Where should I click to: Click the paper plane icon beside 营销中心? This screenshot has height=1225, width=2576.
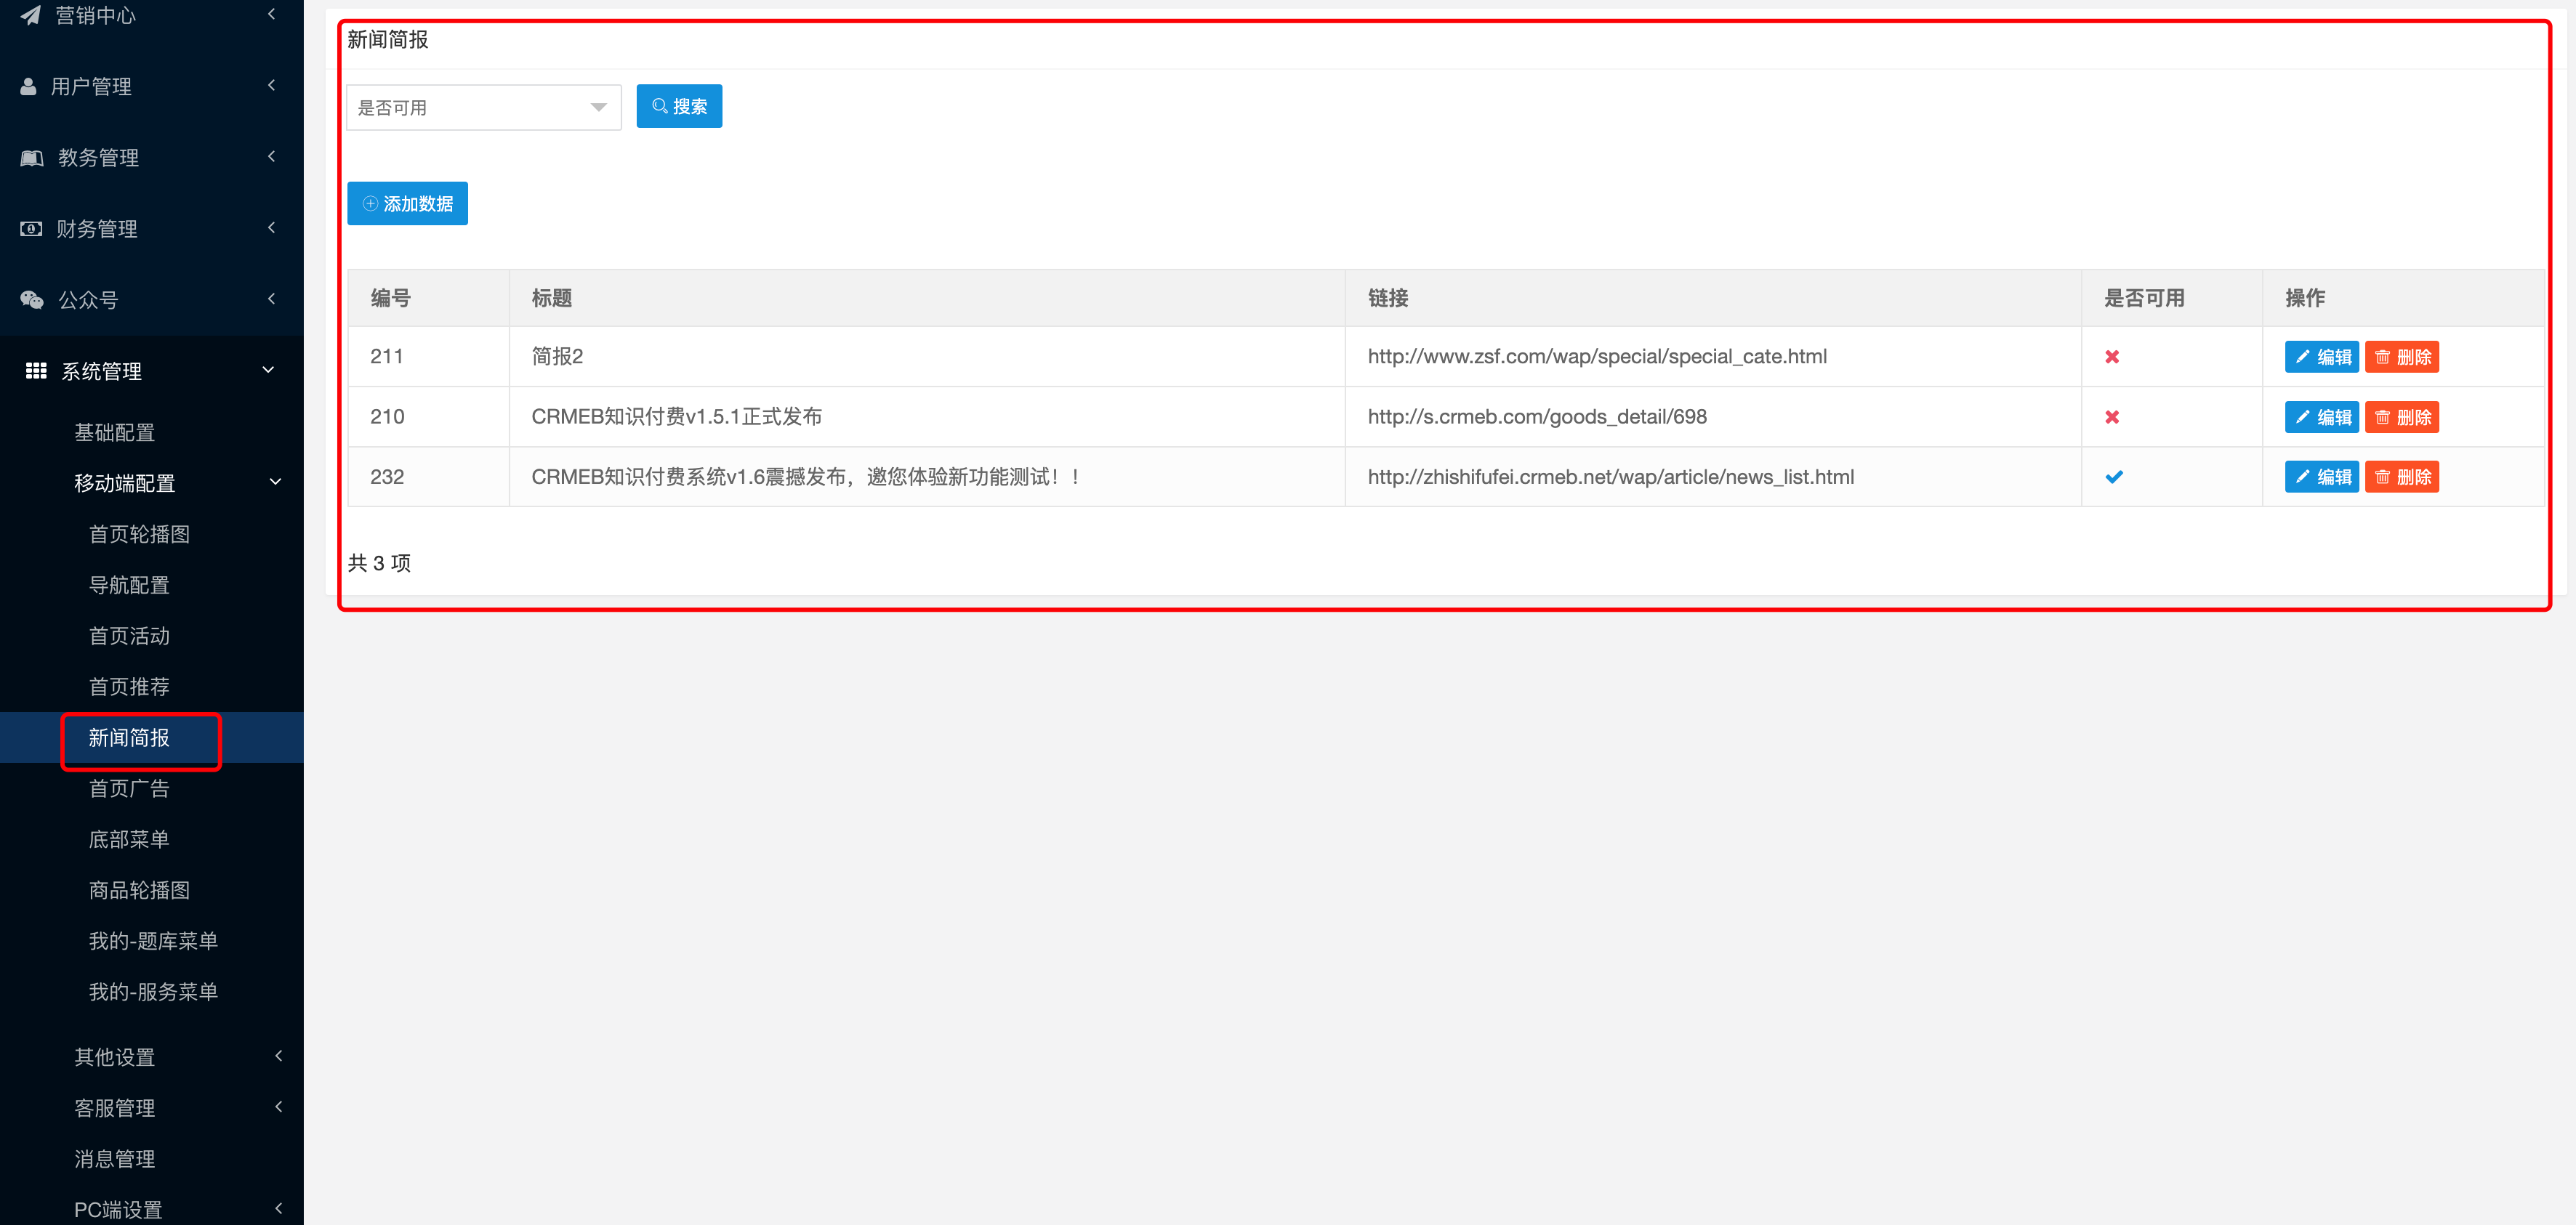click(x=31, y=15)
